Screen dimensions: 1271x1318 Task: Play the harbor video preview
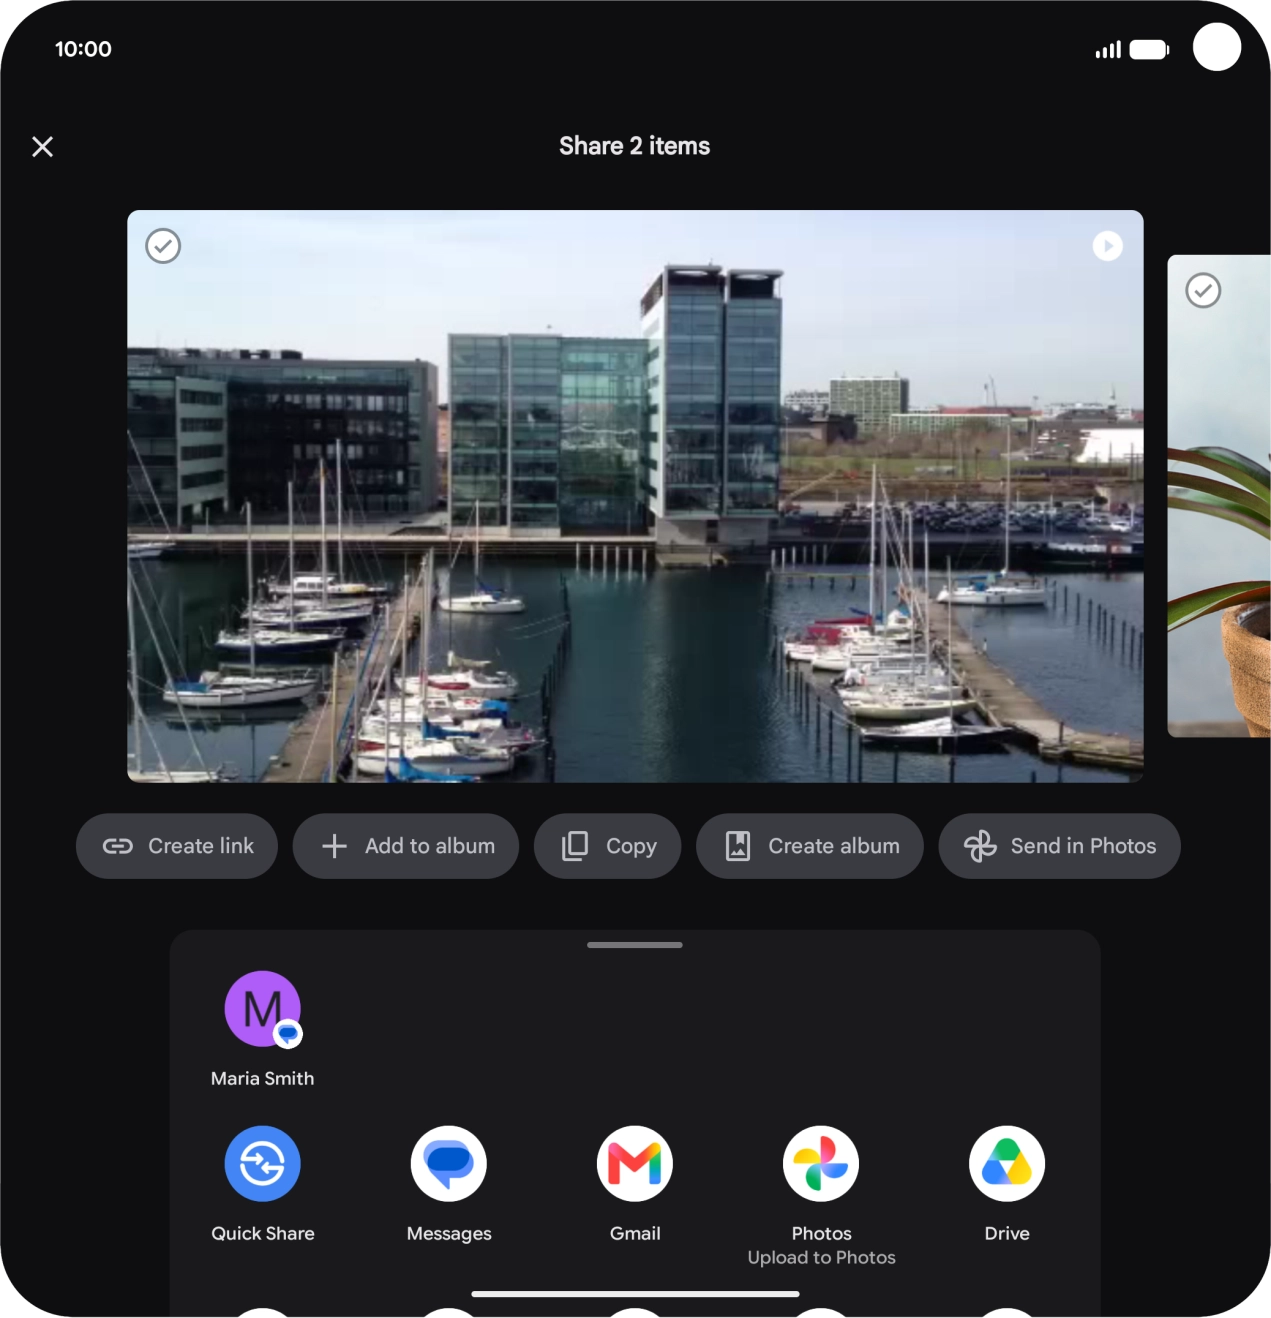tap(1107, 246)
